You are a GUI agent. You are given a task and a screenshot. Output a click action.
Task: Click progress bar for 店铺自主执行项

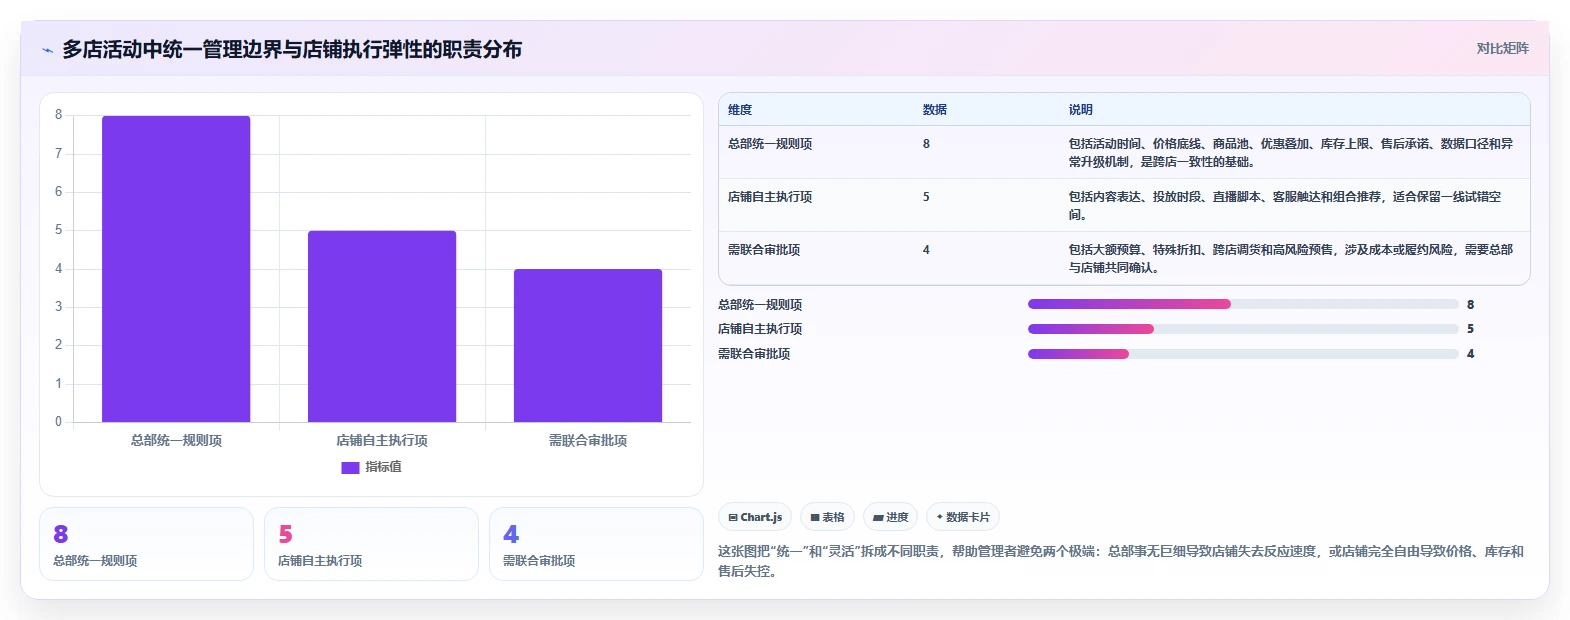point(1243,329)
